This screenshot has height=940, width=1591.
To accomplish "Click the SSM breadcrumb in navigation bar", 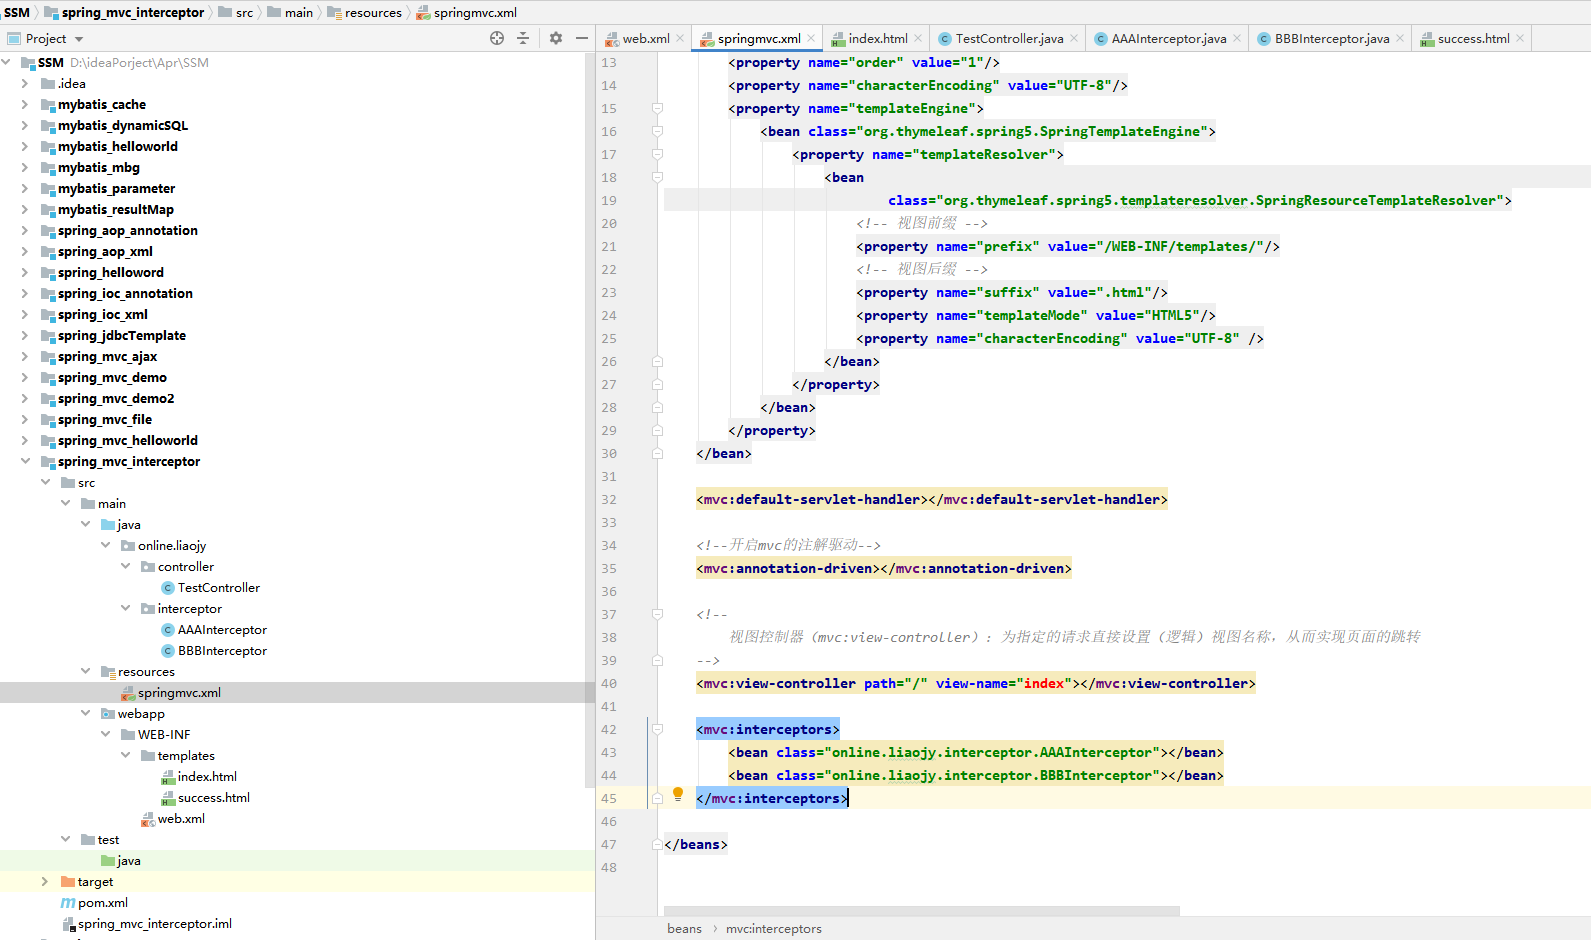I will click(17, 12).
